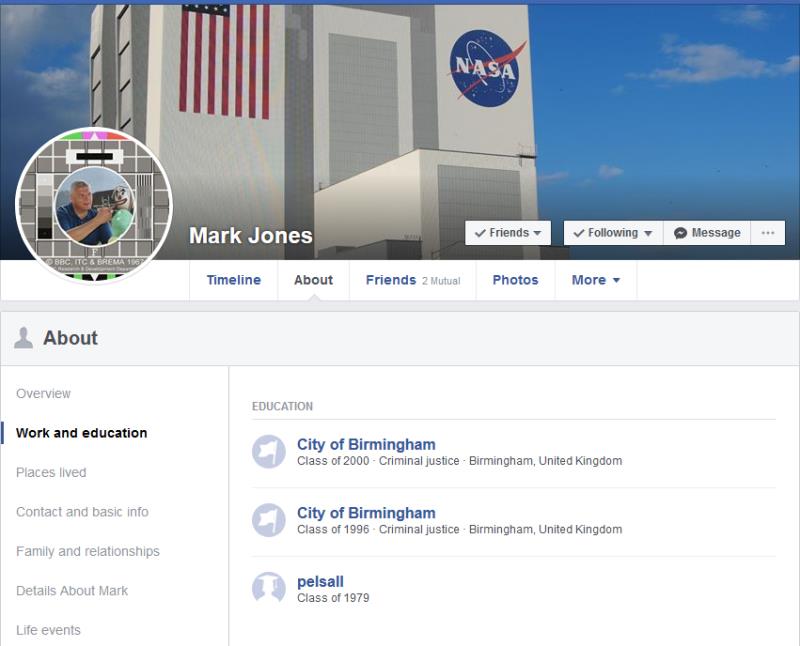The image size is (800, 646).
Task: Open the Friends tab with 2 mutual
Action: coord(412,280)
